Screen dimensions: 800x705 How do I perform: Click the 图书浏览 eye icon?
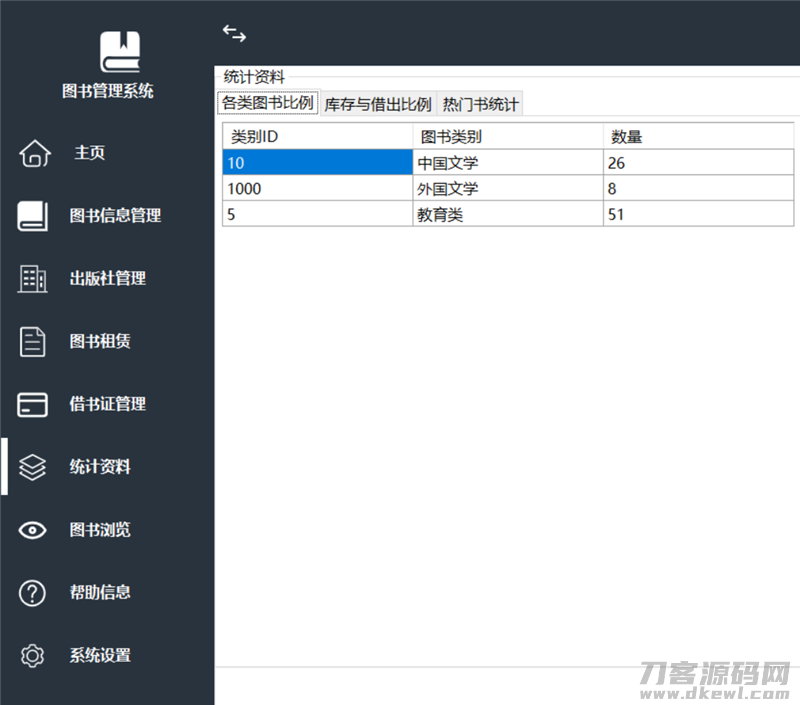tap(33, 530)
